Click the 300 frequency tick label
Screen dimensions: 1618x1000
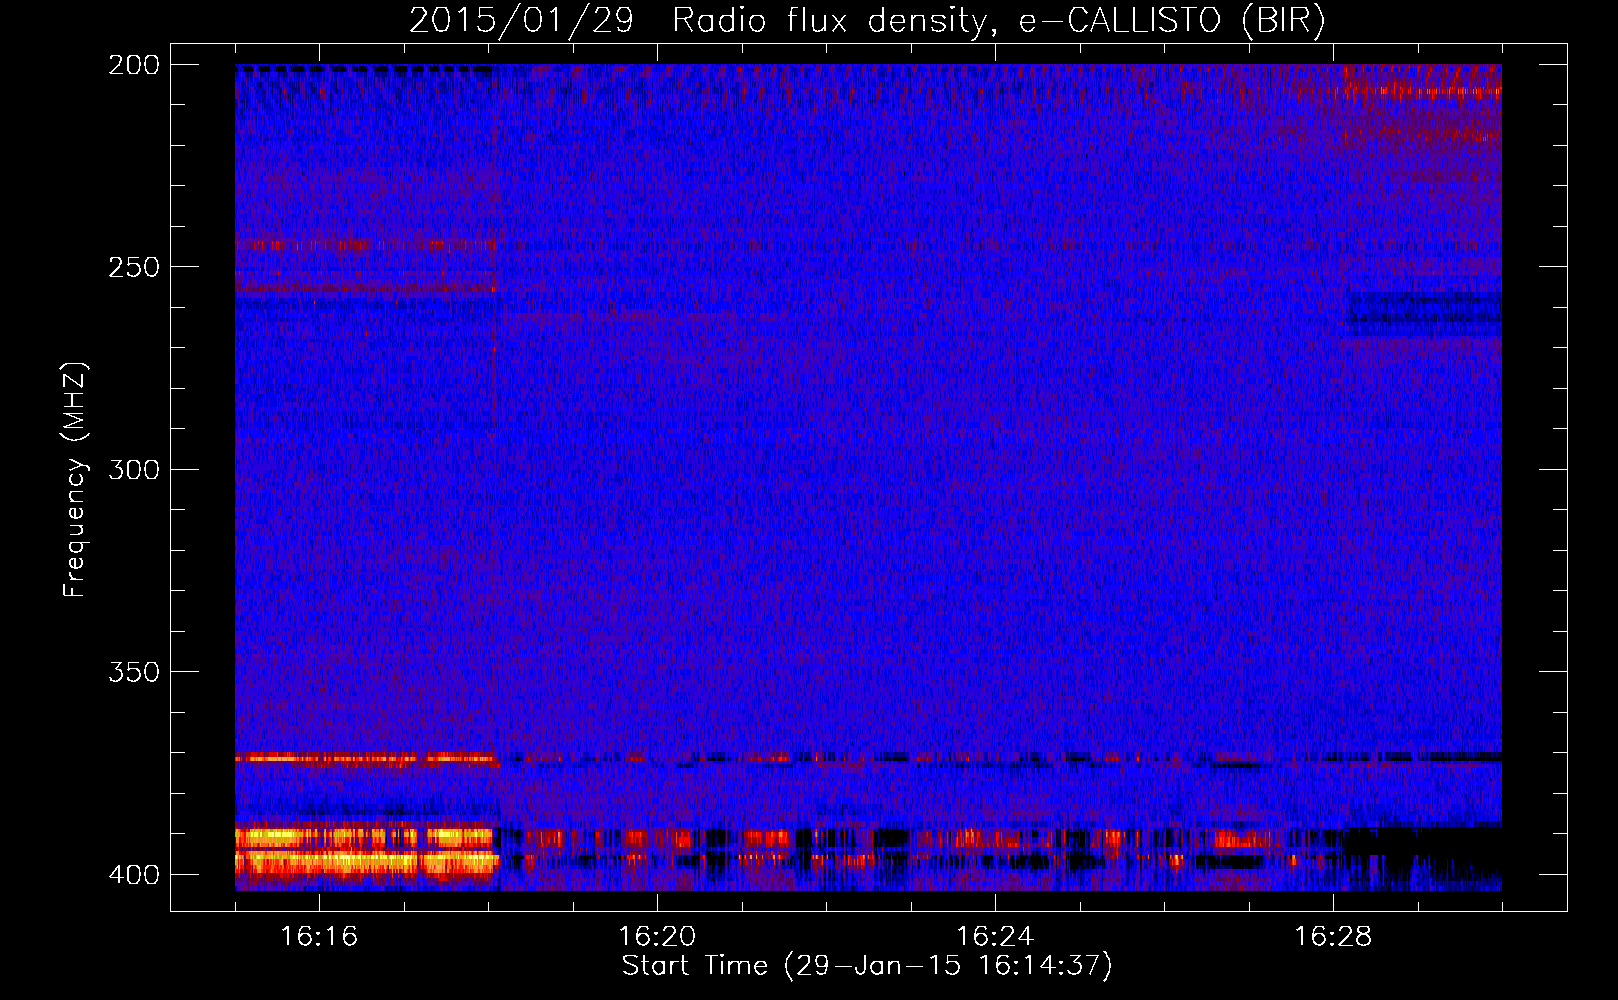[x=134, y=469]
